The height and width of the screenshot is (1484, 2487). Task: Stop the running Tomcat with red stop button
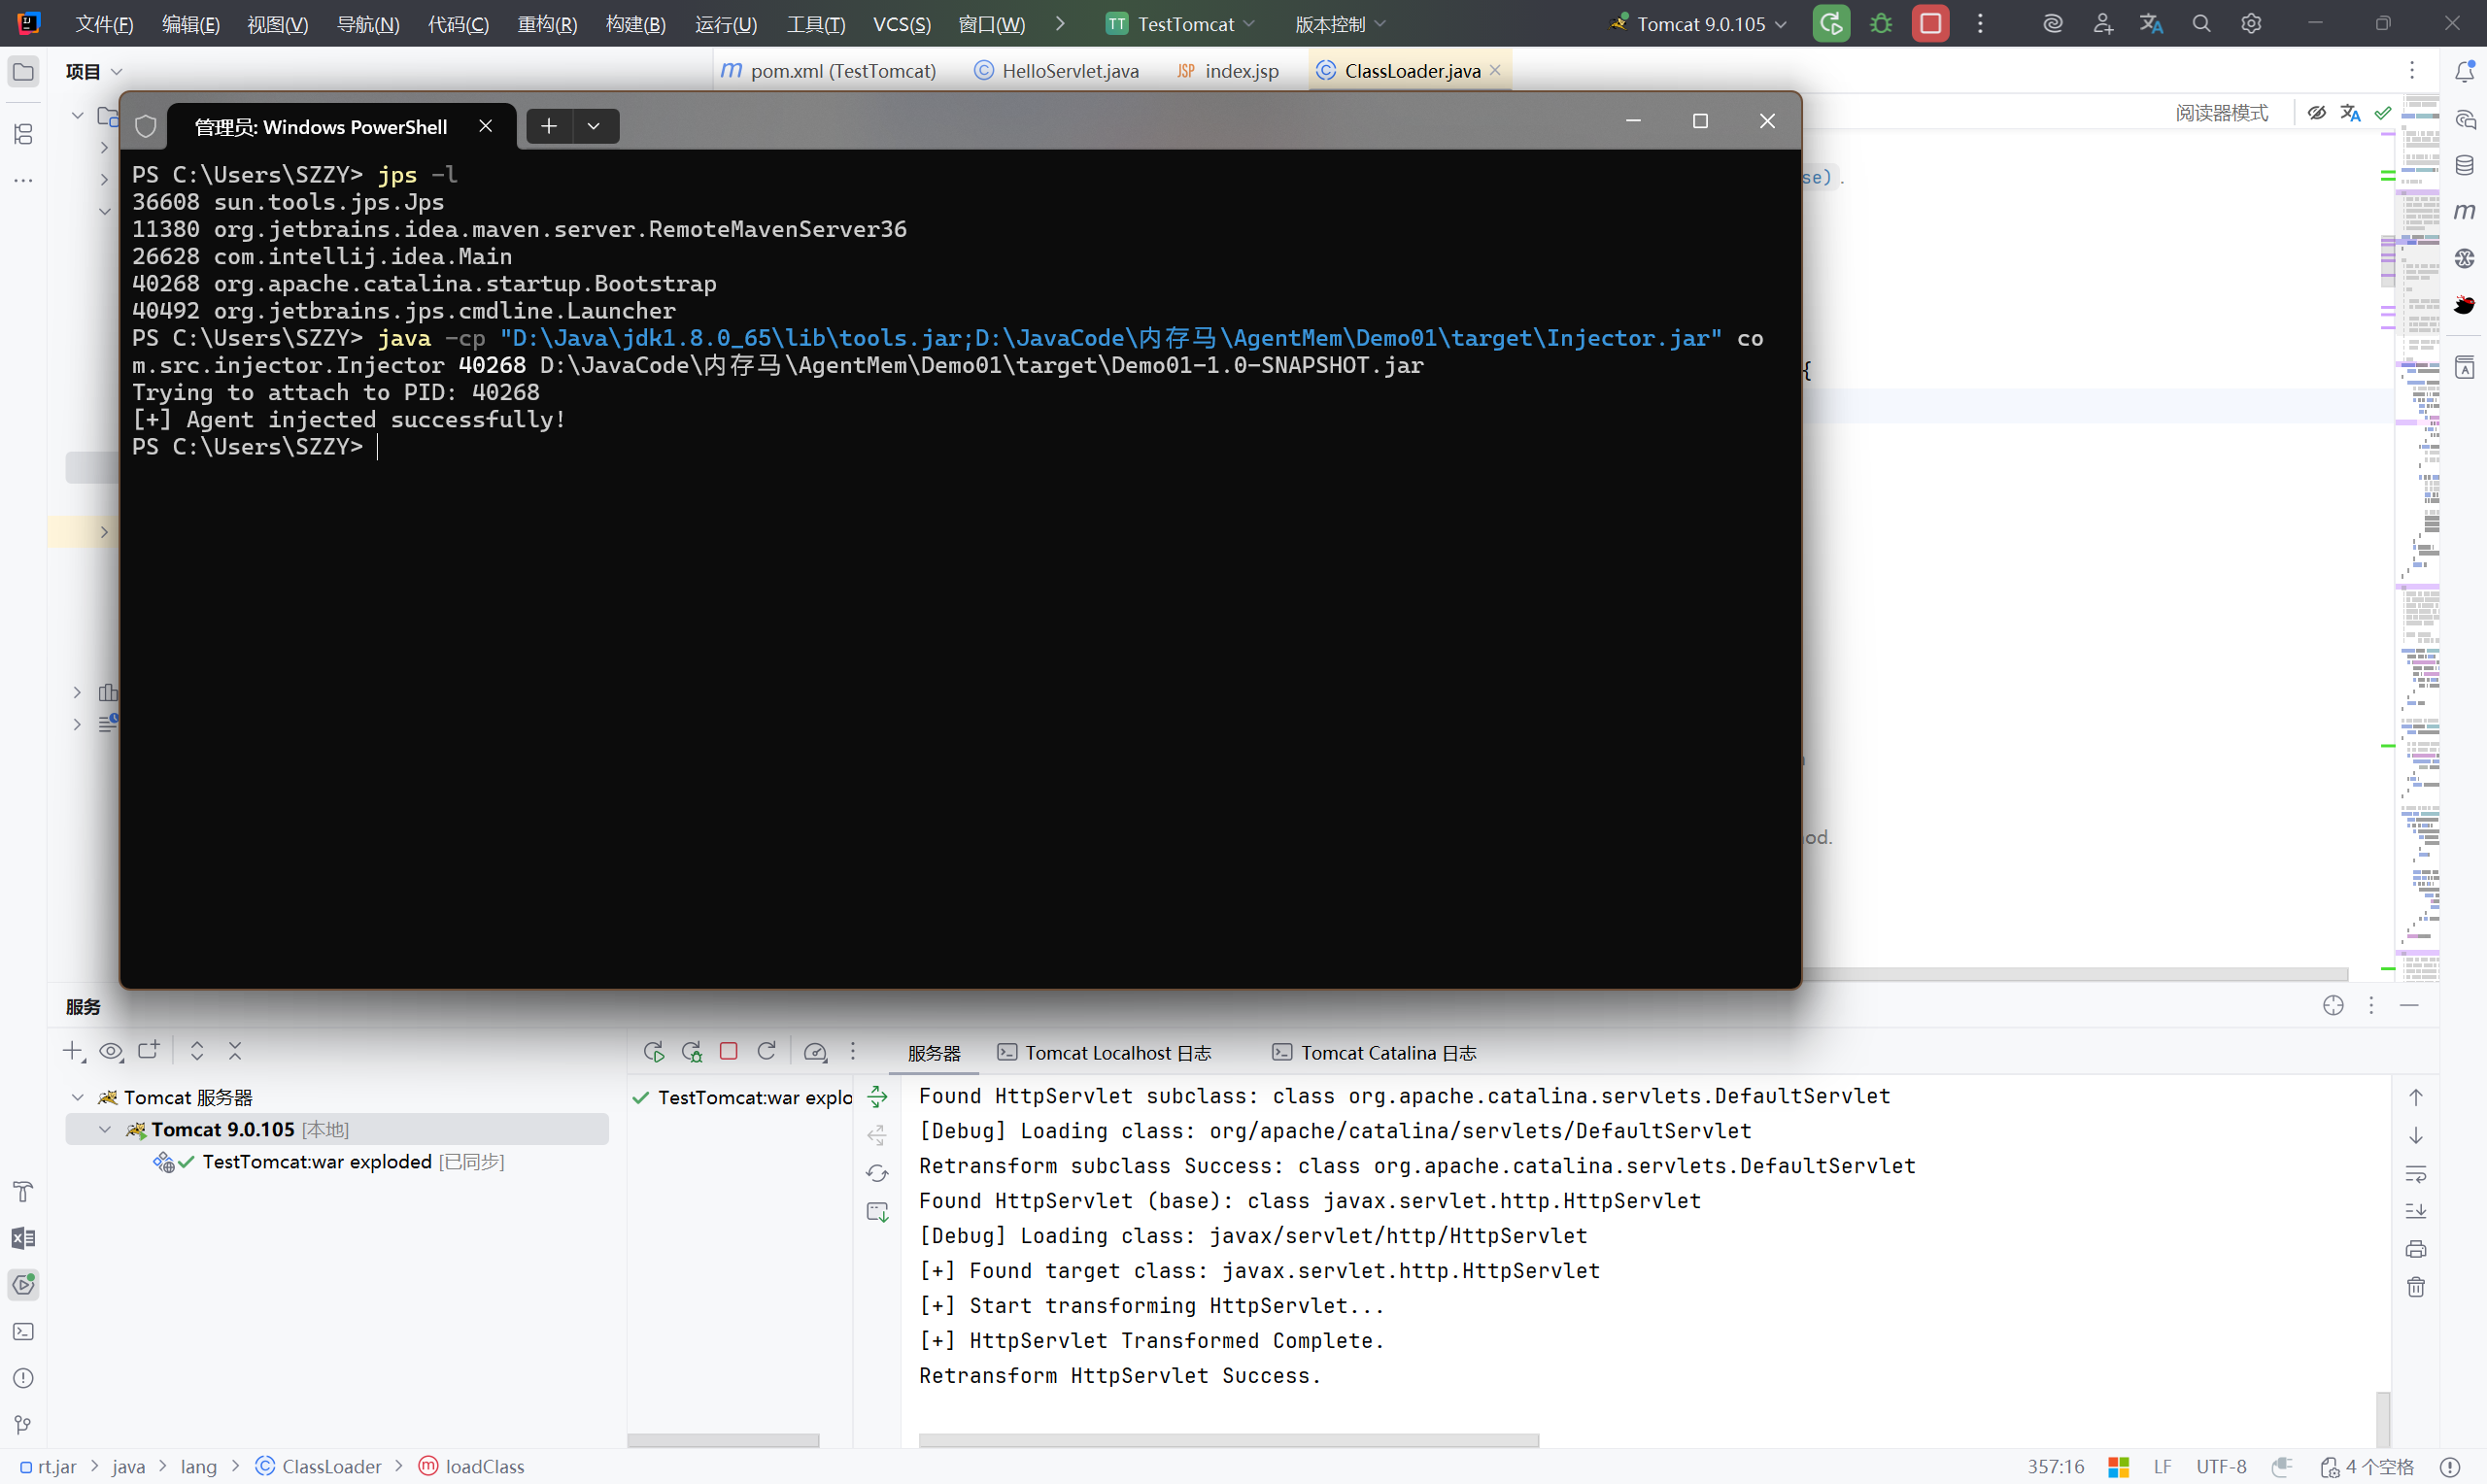(x=1930, y=24)
